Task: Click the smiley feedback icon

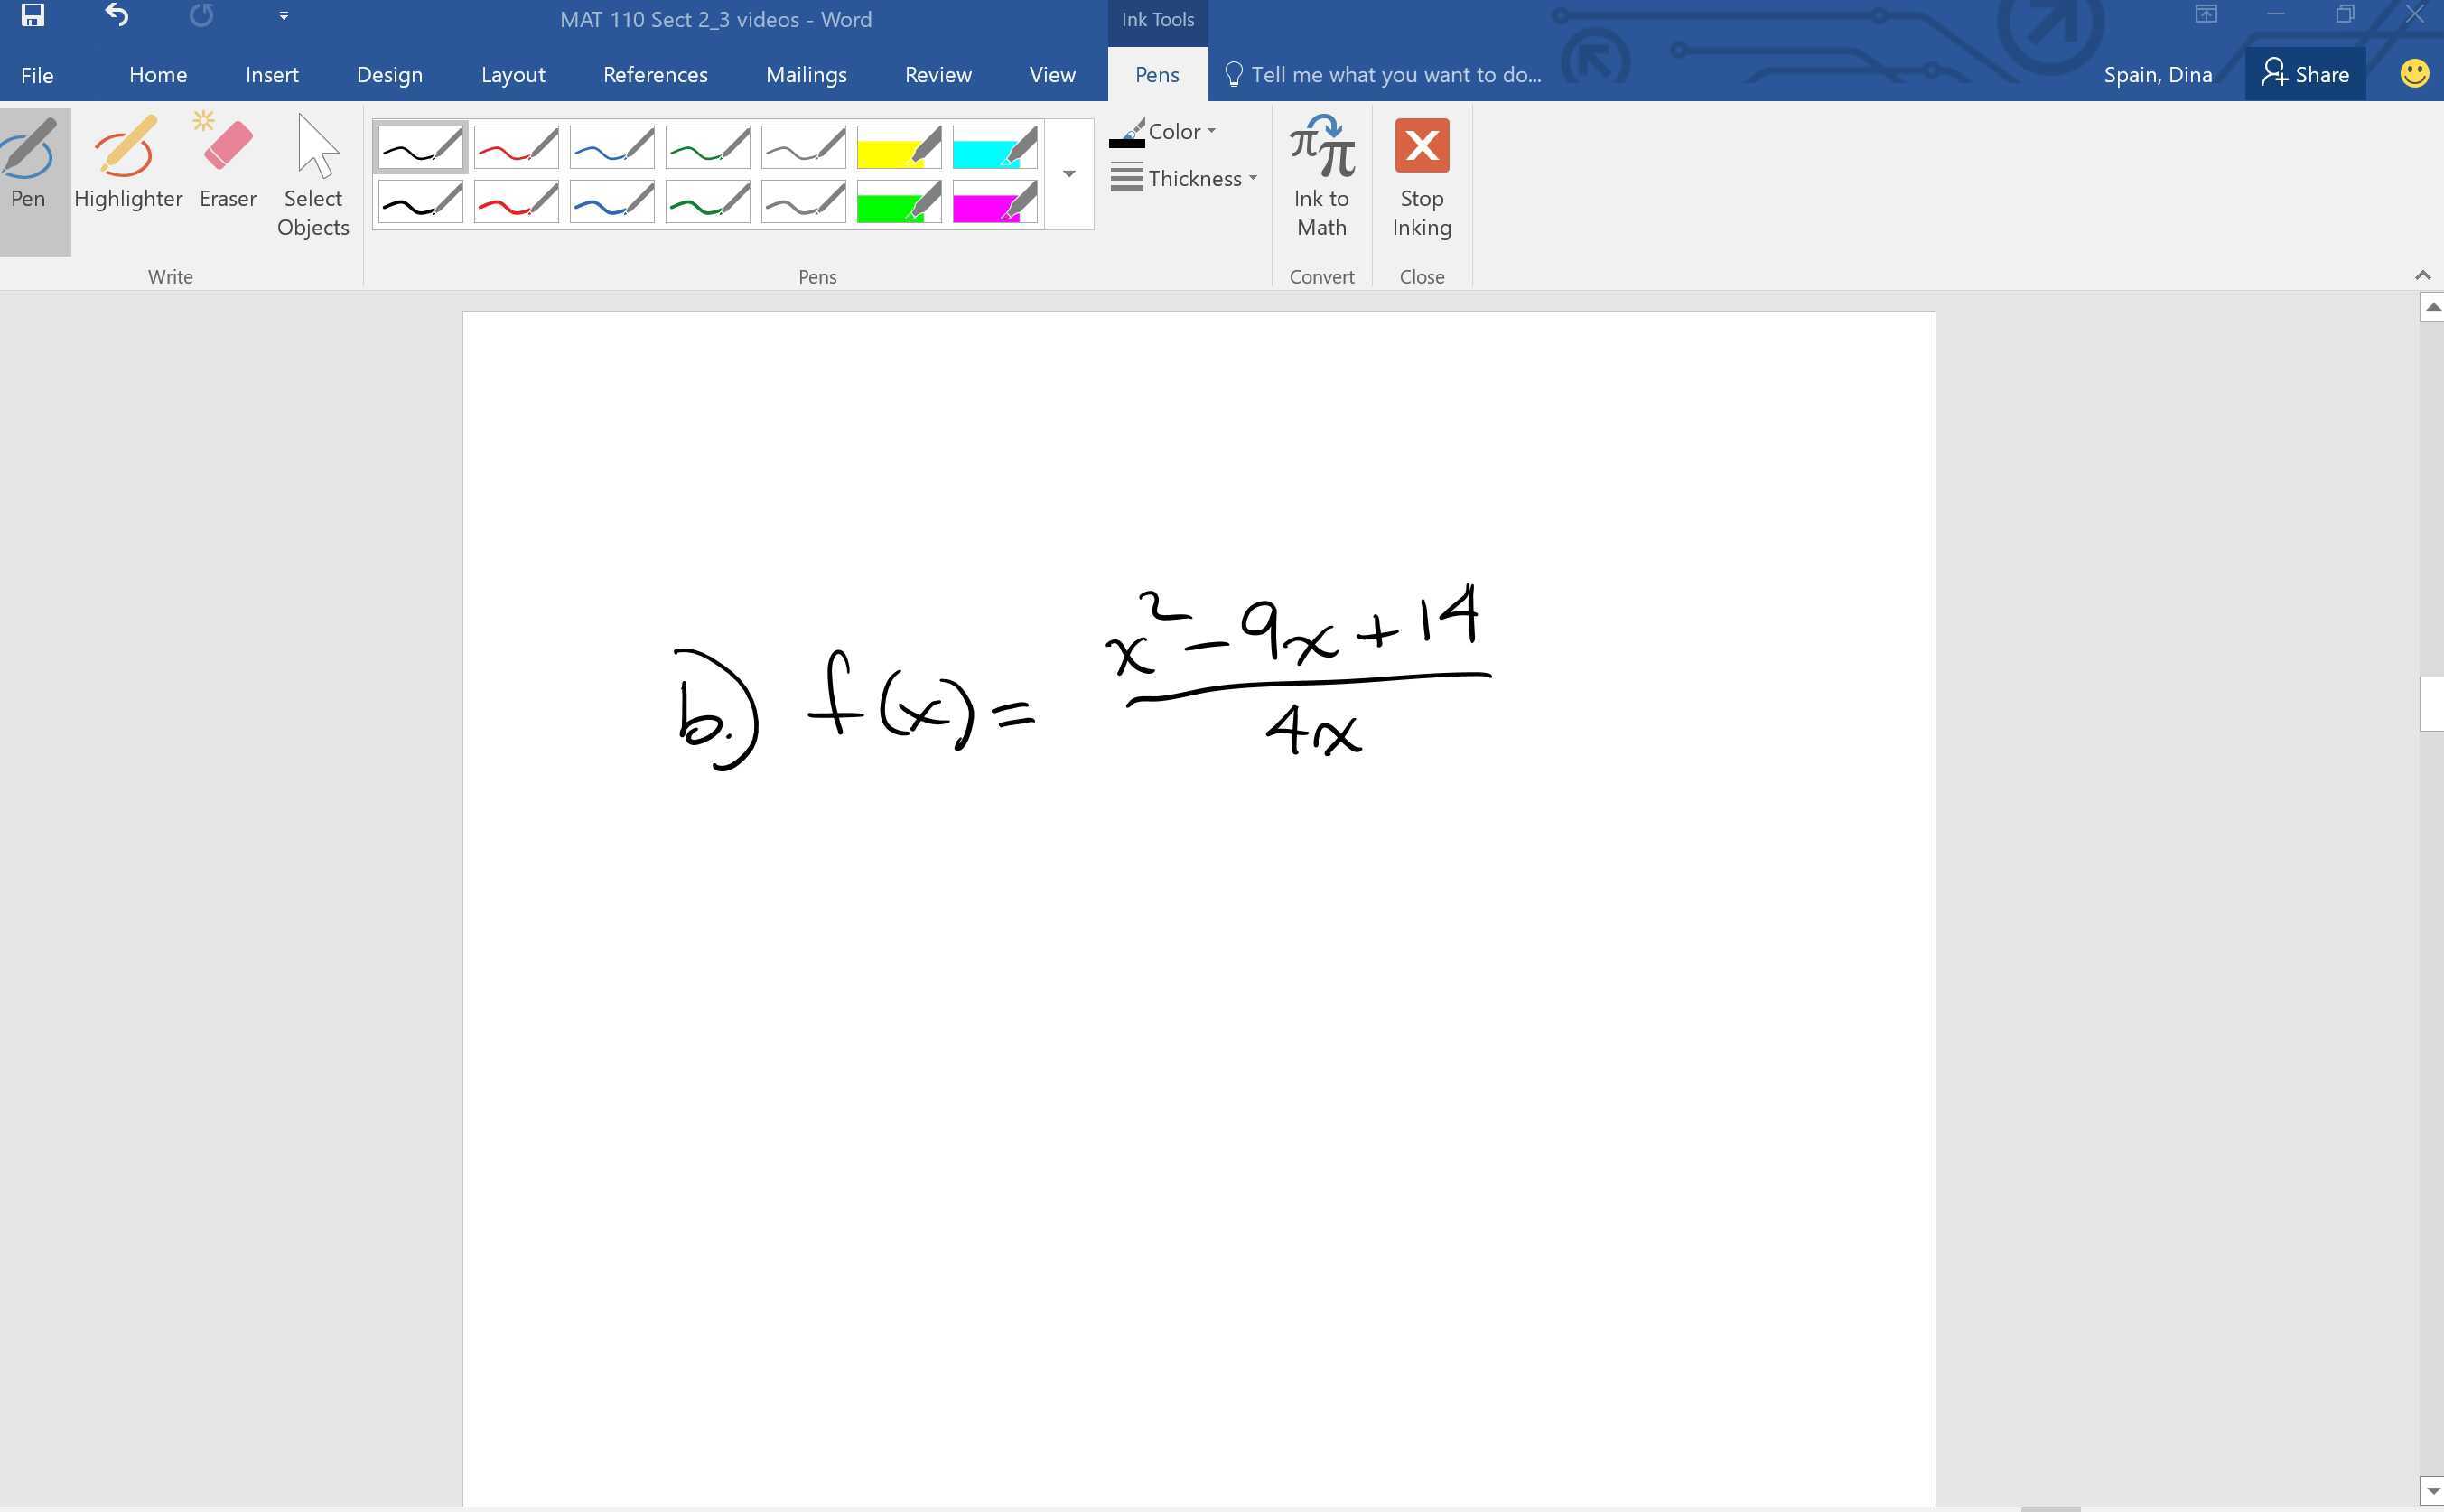Action: point(2413,73)
